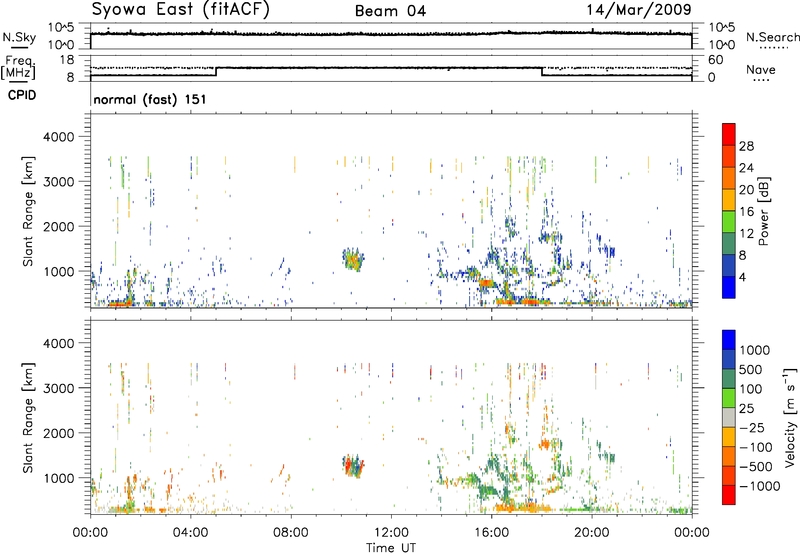Click the 'Syowa East (fitACF)' title text
The image size is (800, 554).
point(181,10)
